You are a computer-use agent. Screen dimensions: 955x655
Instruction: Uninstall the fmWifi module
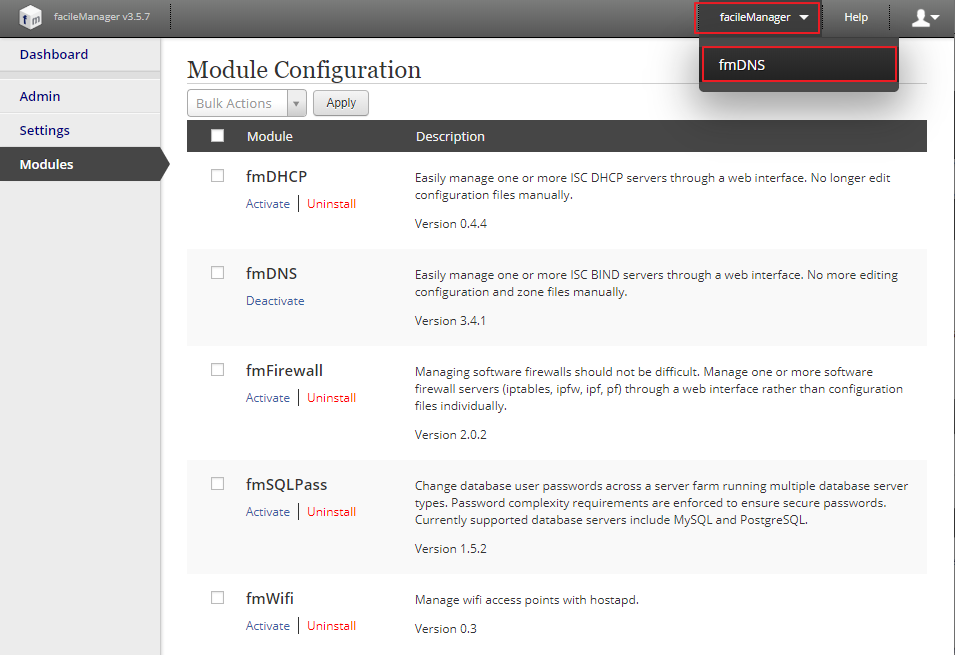(331, 626)
